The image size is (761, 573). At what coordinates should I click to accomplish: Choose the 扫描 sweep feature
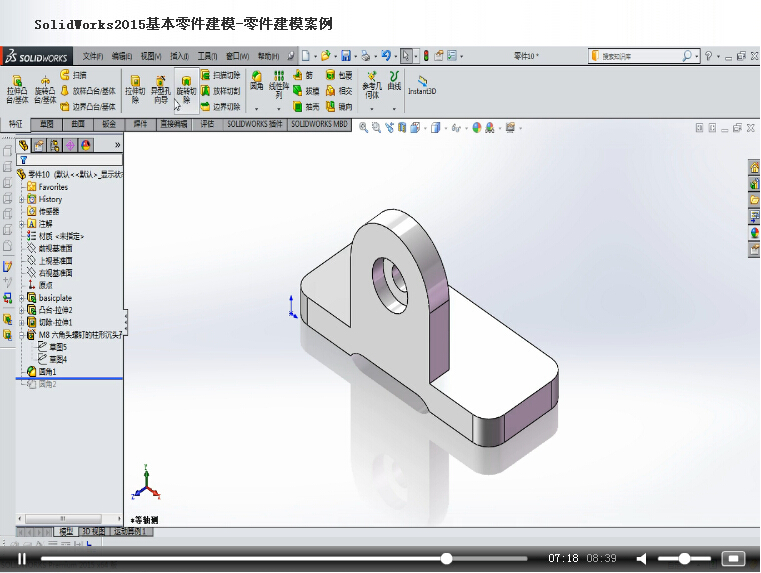pyautogui.click(x=73, y=75)
